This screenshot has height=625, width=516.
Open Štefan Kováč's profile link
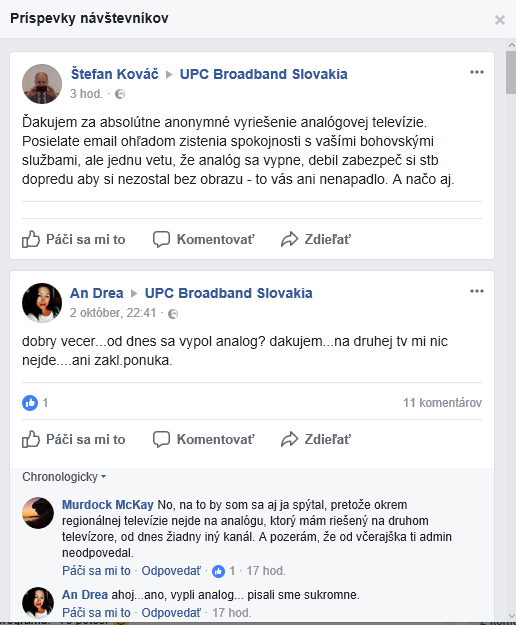pyautogui.click(x=115, y=74)
